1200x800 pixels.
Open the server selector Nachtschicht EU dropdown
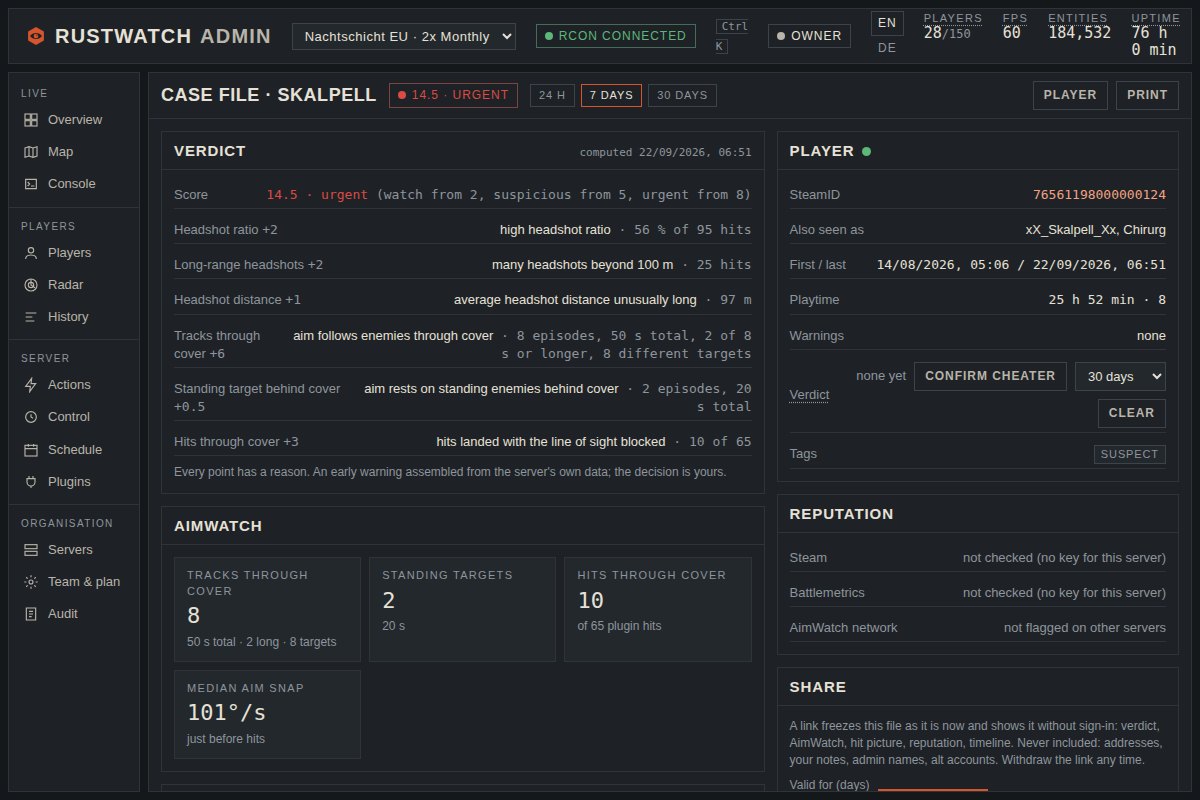coord(404,36)
